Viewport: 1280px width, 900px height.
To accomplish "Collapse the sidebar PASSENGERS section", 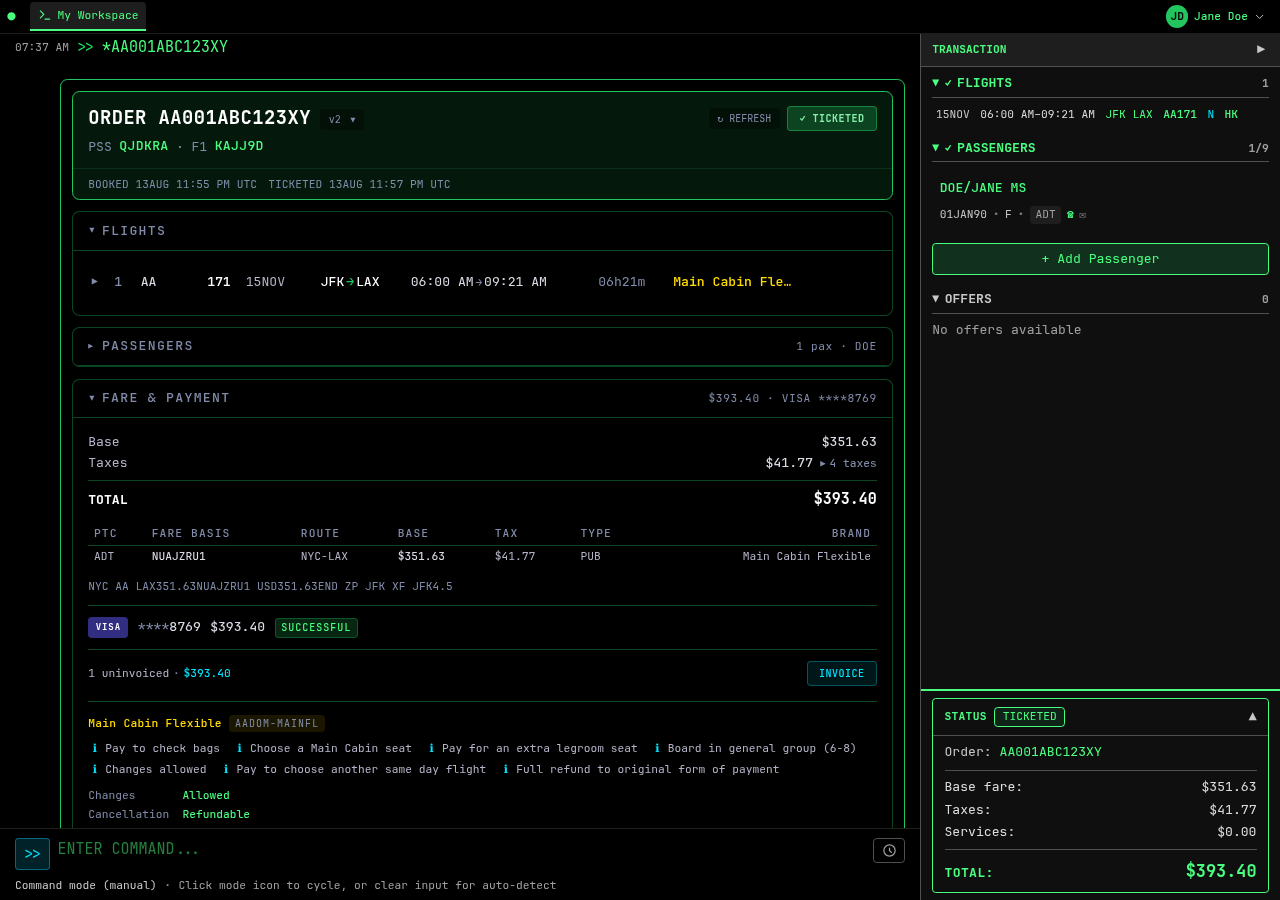I will 936,148.
